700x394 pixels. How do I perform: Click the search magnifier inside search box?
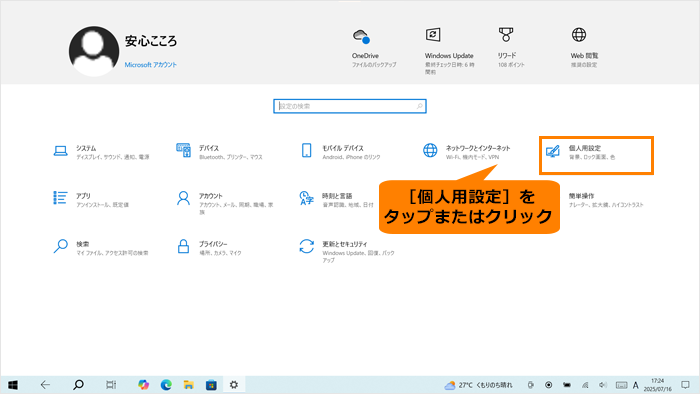pyautogui.click(x=419, y=106)
